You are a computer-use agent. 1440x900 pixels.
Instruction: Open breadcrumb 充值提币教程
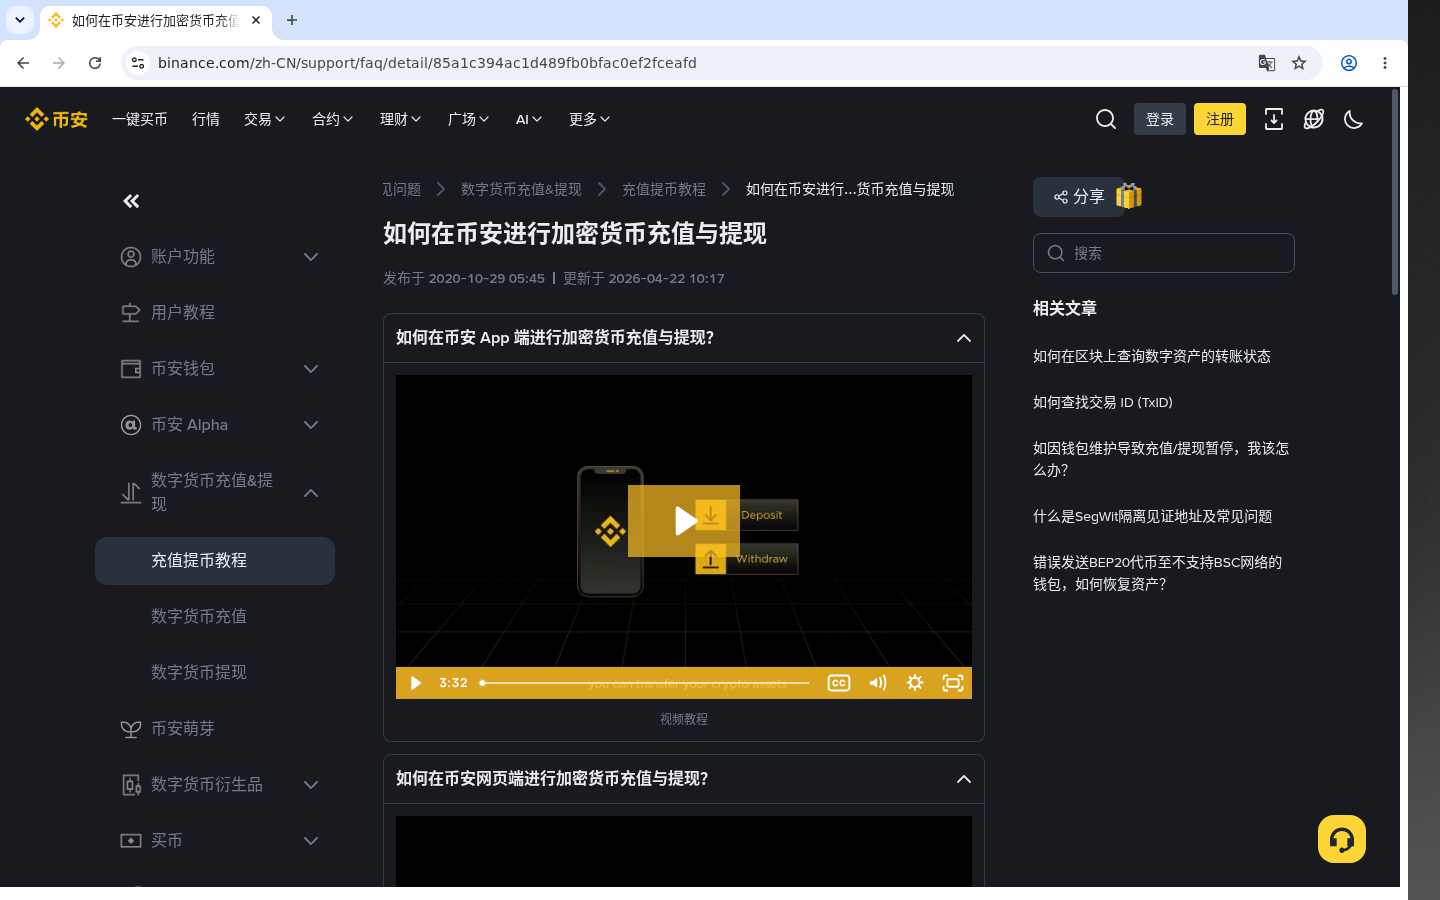pos(664,189)
